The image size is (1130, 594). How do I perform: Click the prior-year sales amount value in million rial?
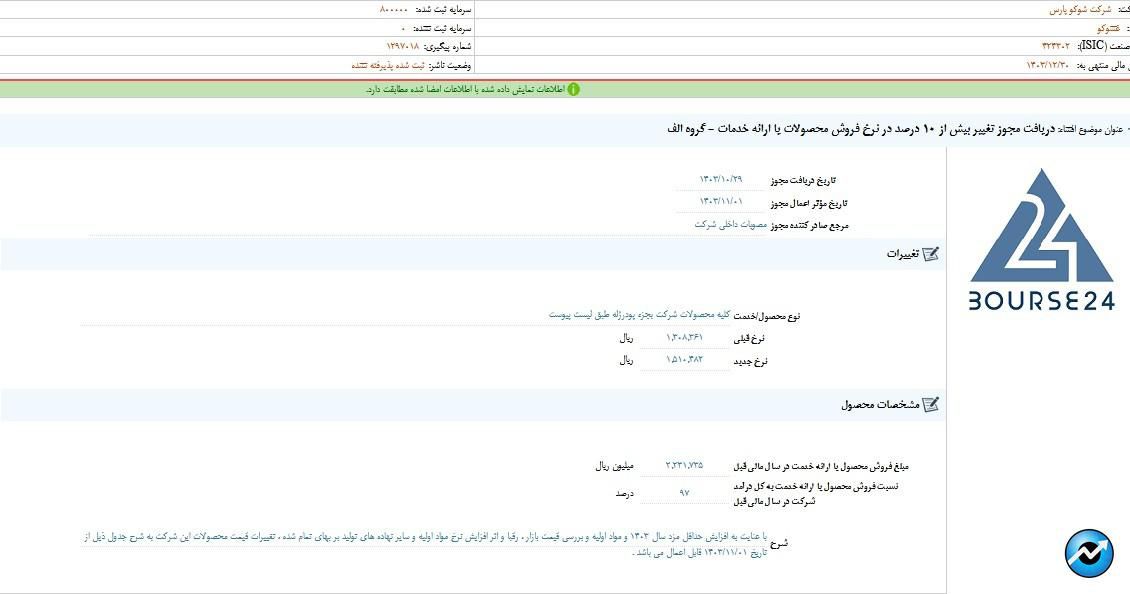coord(684,466)
